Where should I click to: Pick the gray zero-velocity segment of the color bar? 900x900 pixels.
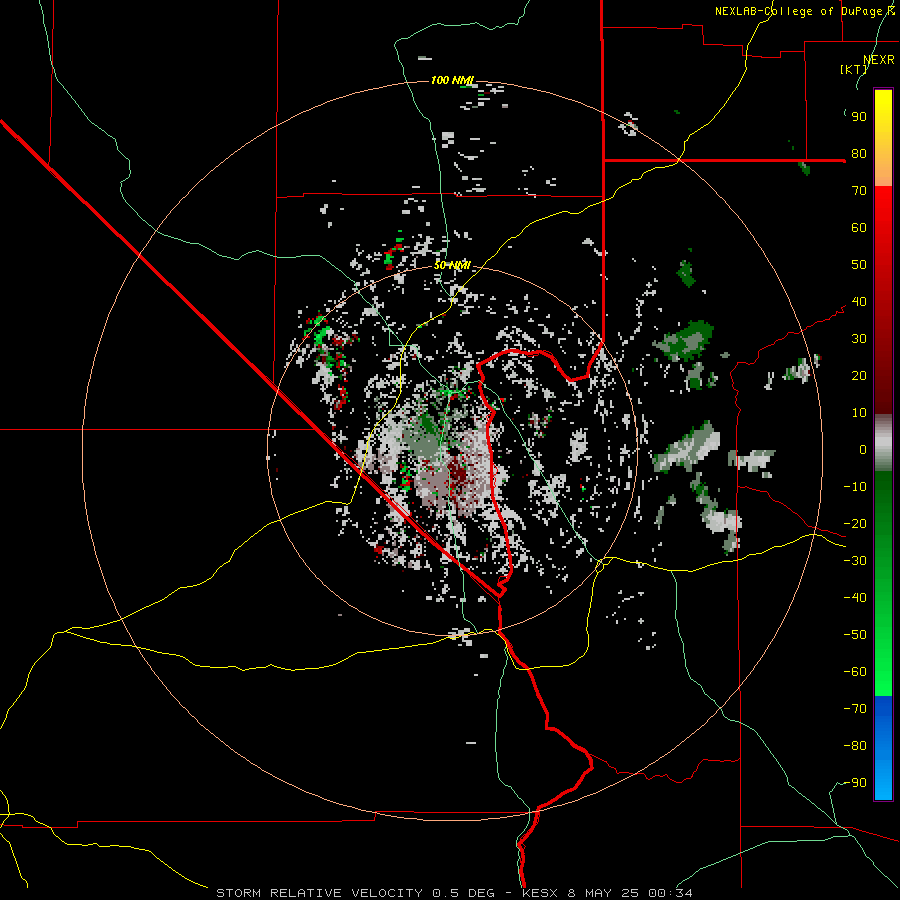click(x=883, y=443)
